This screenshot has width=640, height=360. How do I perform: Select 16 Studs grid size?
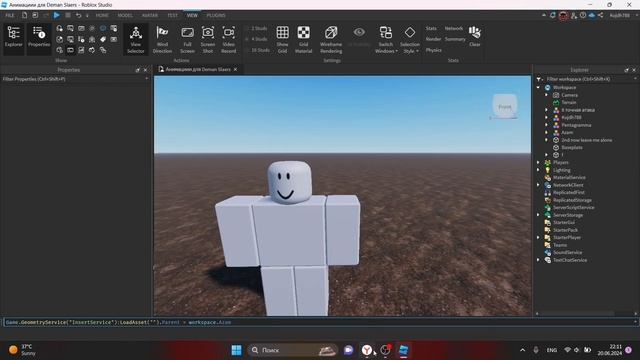coord(258,50)
